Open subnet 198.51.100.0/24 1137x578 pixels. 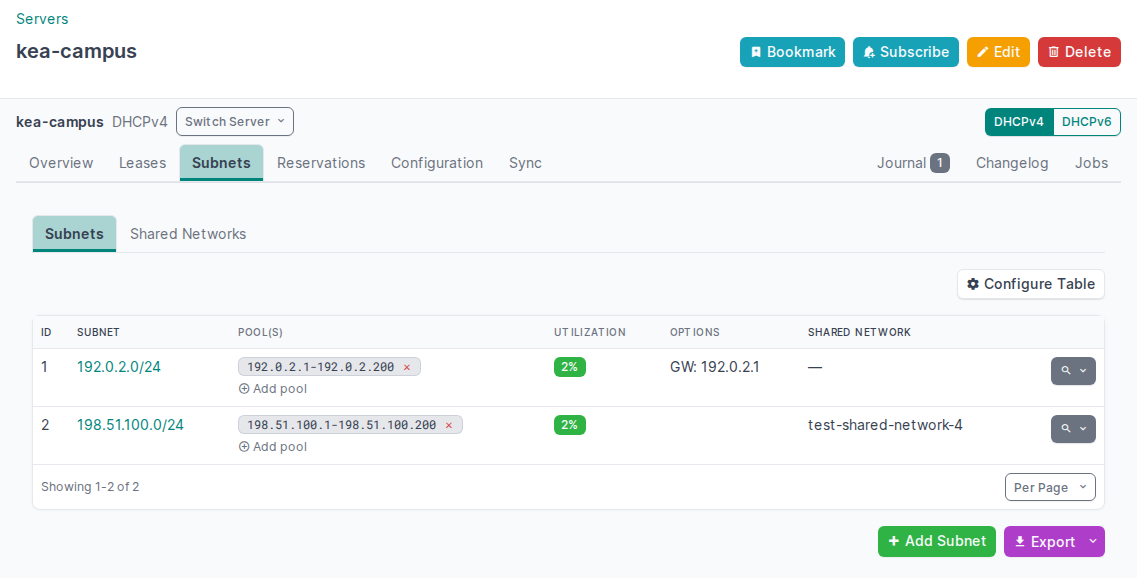tap(131, 425)
